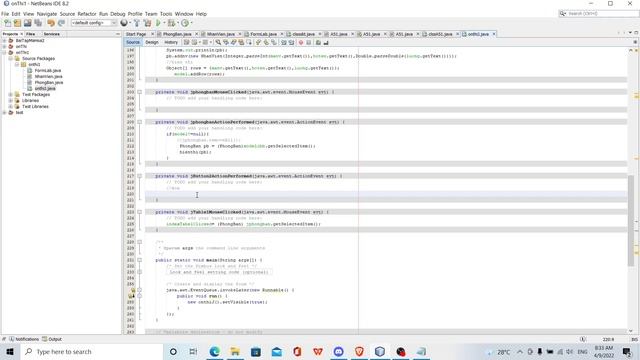Select NhanVien.java in the Projects tree
The image size is (640, 360).
48,76
